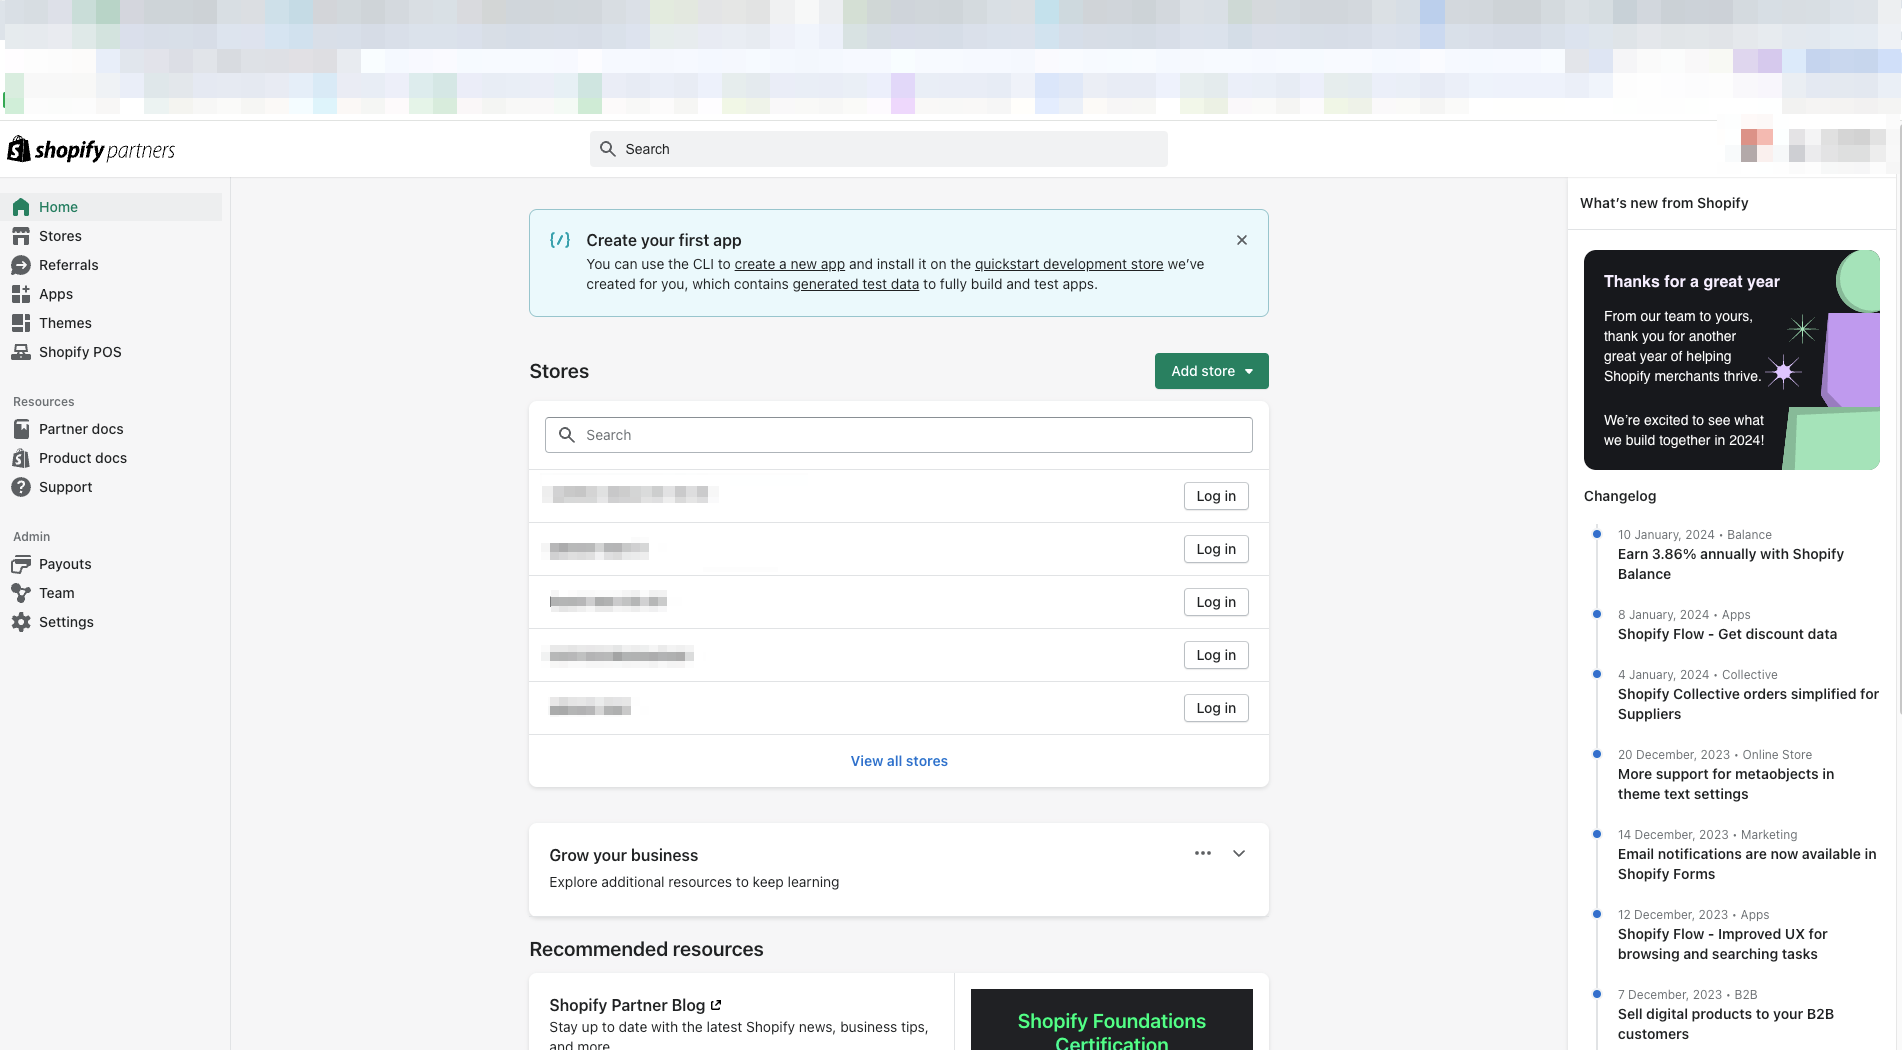Focus the Stores search input
1902x1050 pixels.
(x=898, y=435)
